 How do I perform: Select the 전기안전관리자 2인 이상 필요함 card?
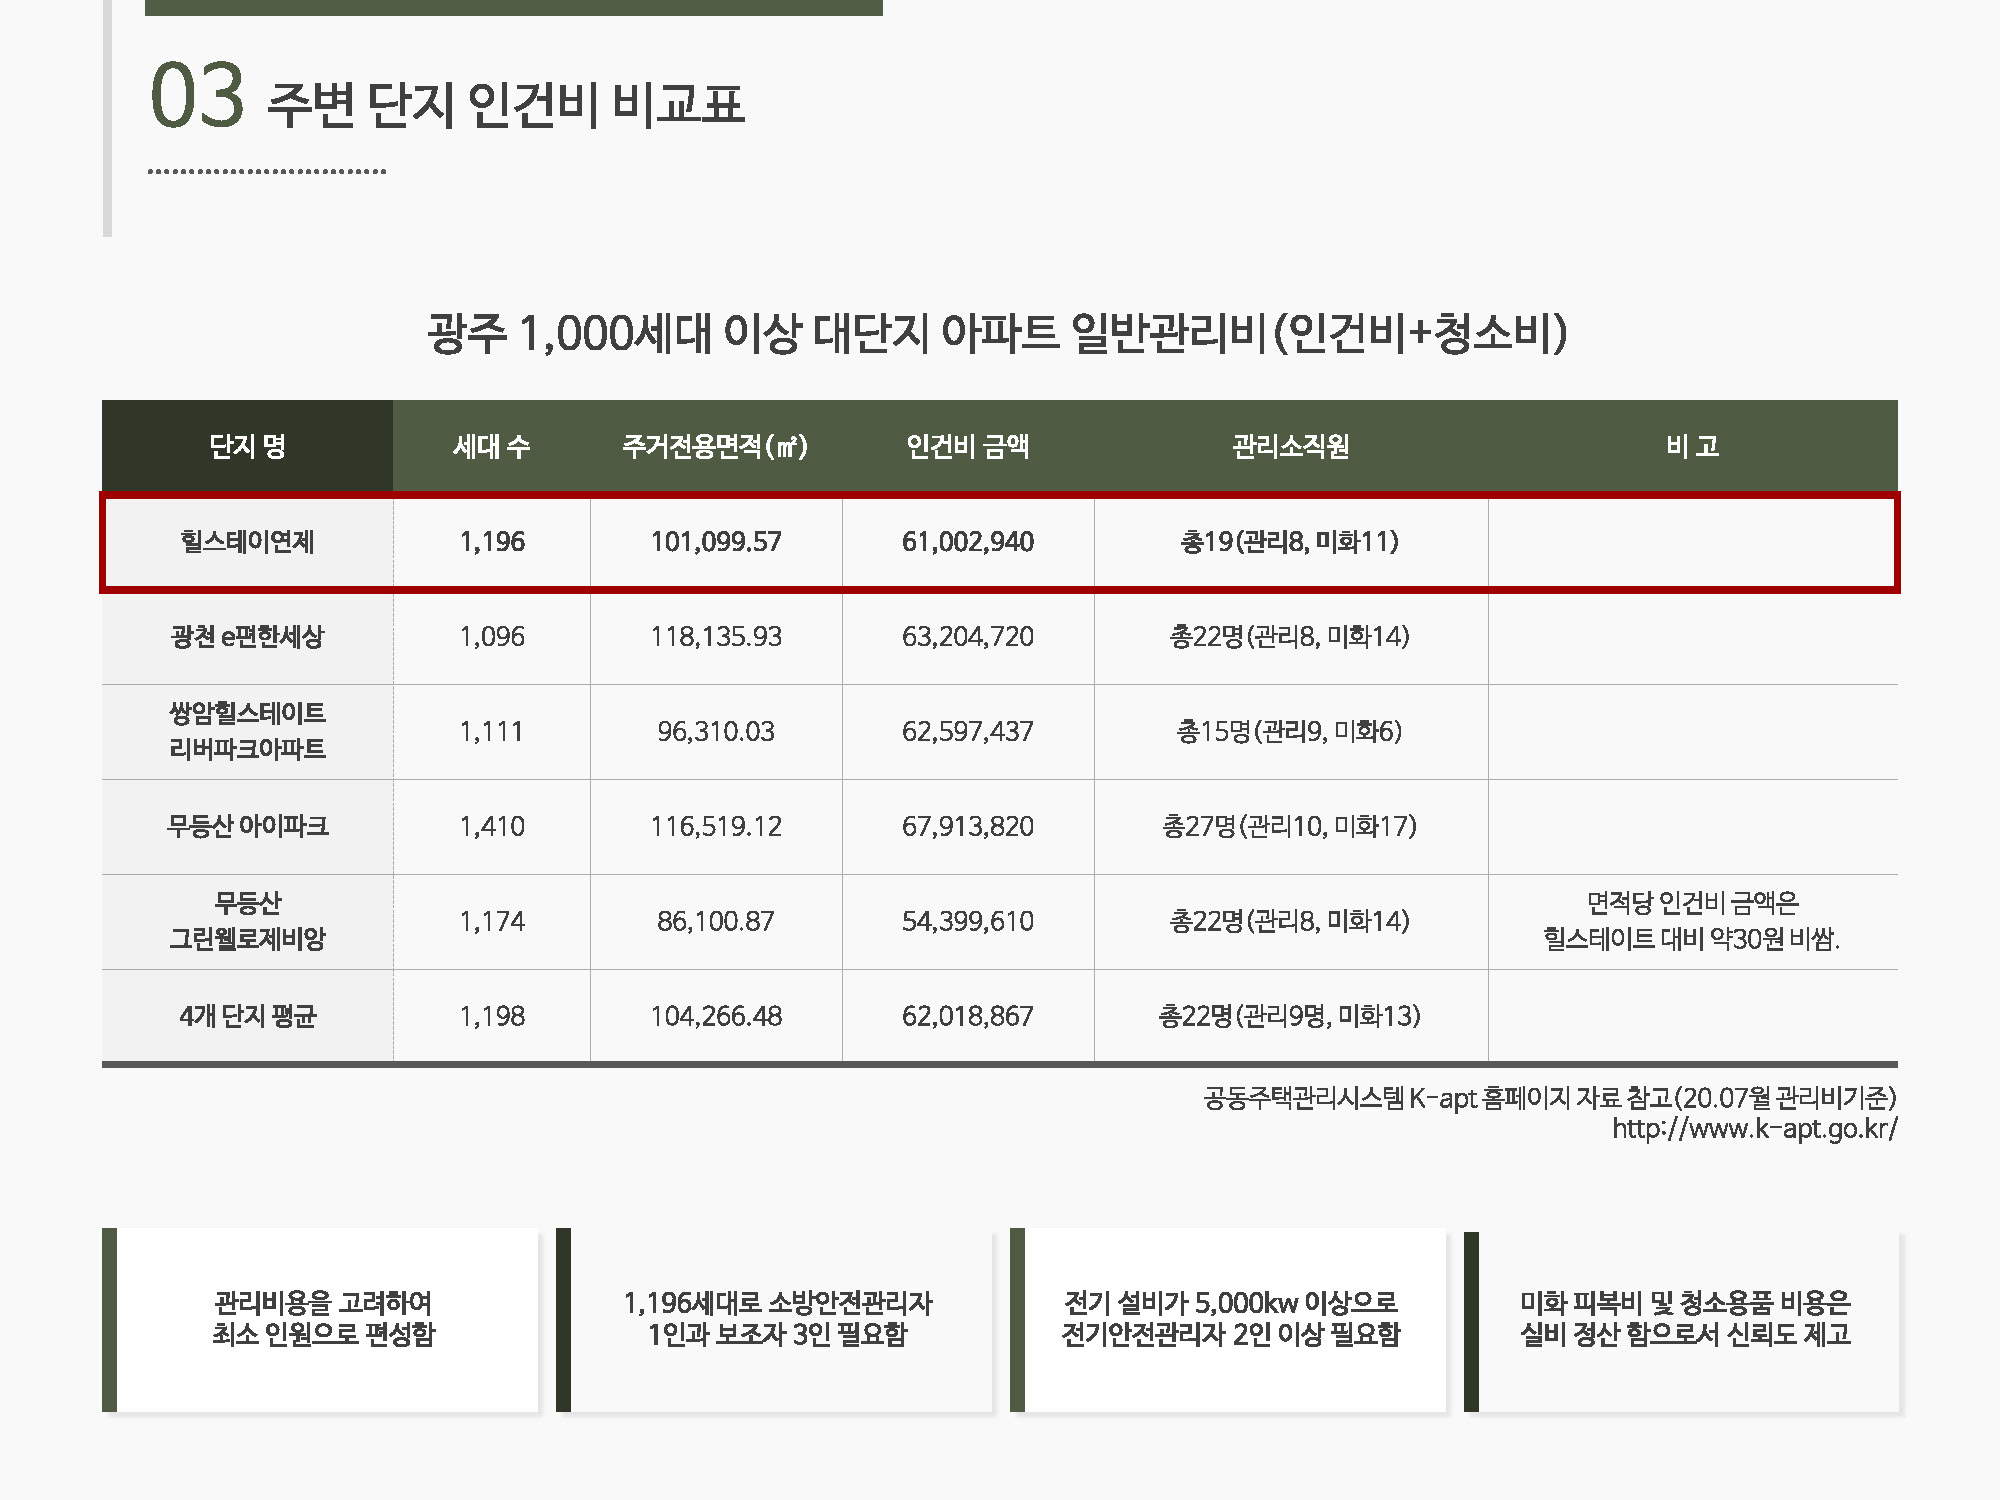click(x=1231, y=1319)
